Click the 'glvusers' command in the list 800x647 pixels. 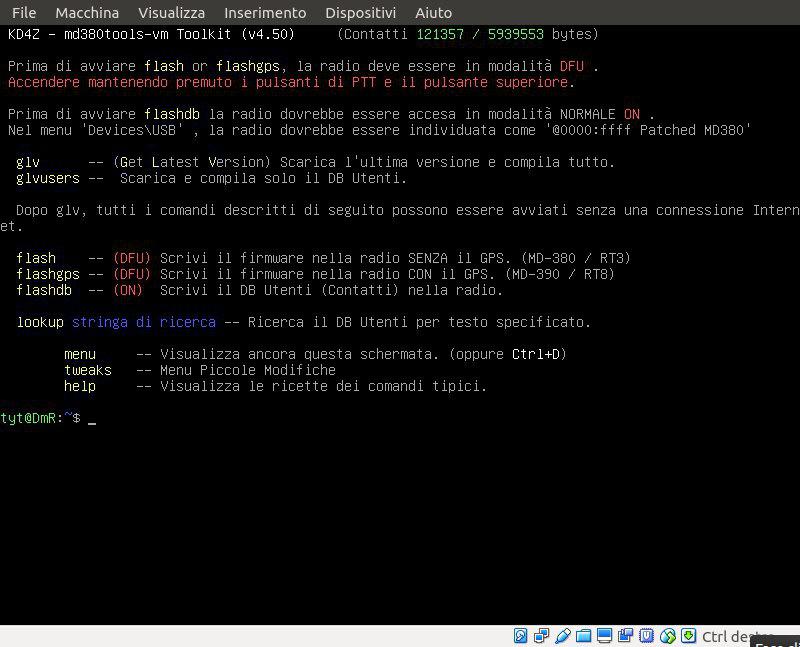click(48, 178)
